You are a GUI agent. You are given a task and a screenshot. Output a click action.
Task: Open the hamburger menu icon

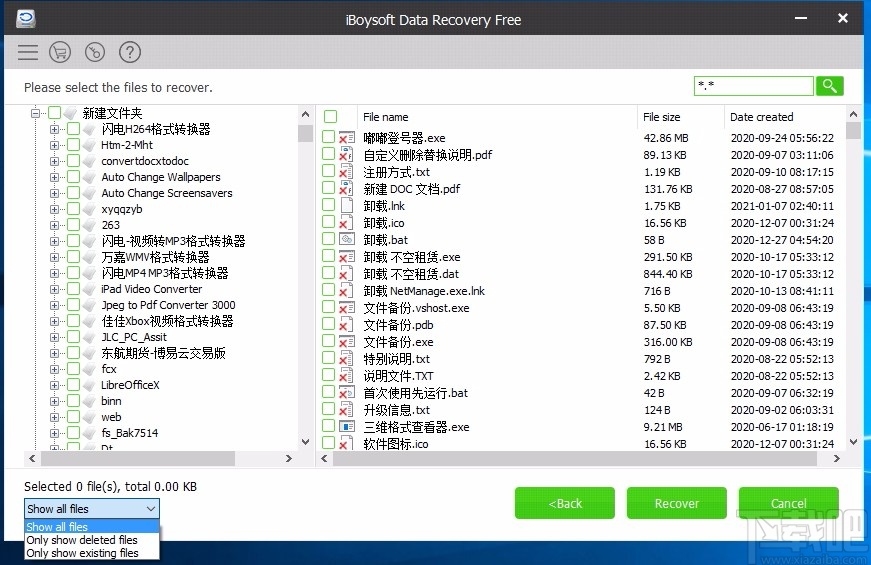tap(28, 52)
